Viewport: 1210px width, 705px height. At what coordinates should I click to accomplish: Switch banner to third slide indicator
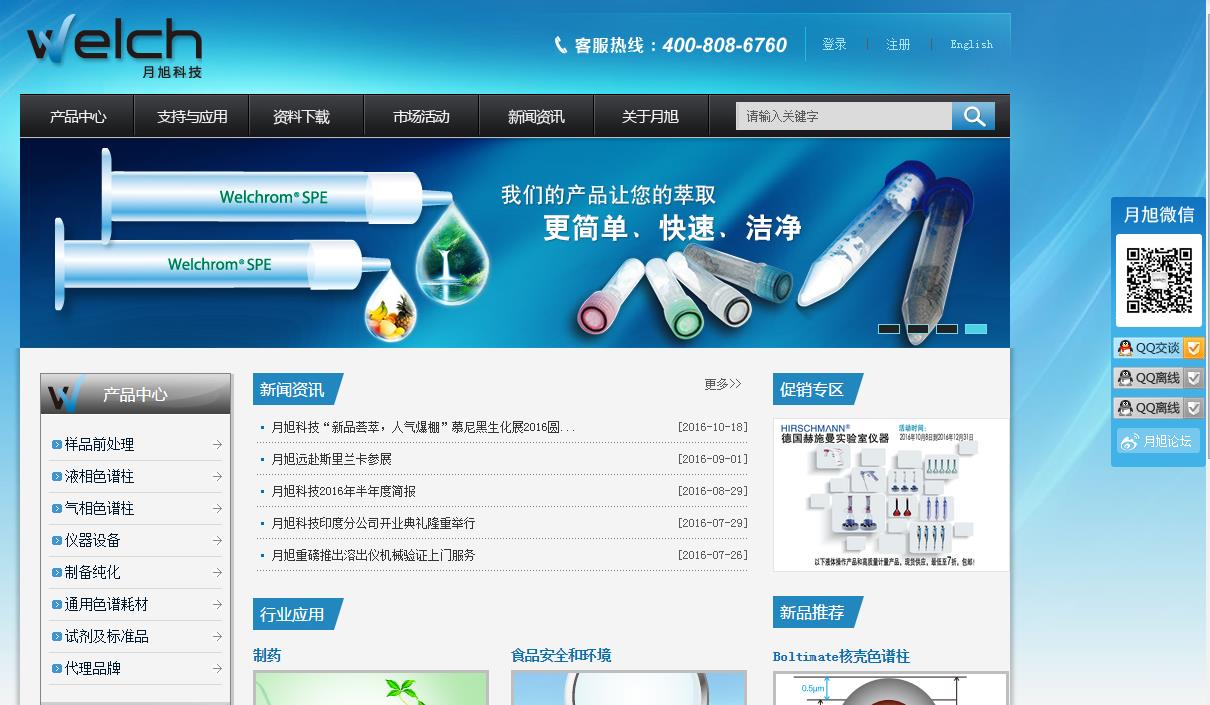coord(947,329)
